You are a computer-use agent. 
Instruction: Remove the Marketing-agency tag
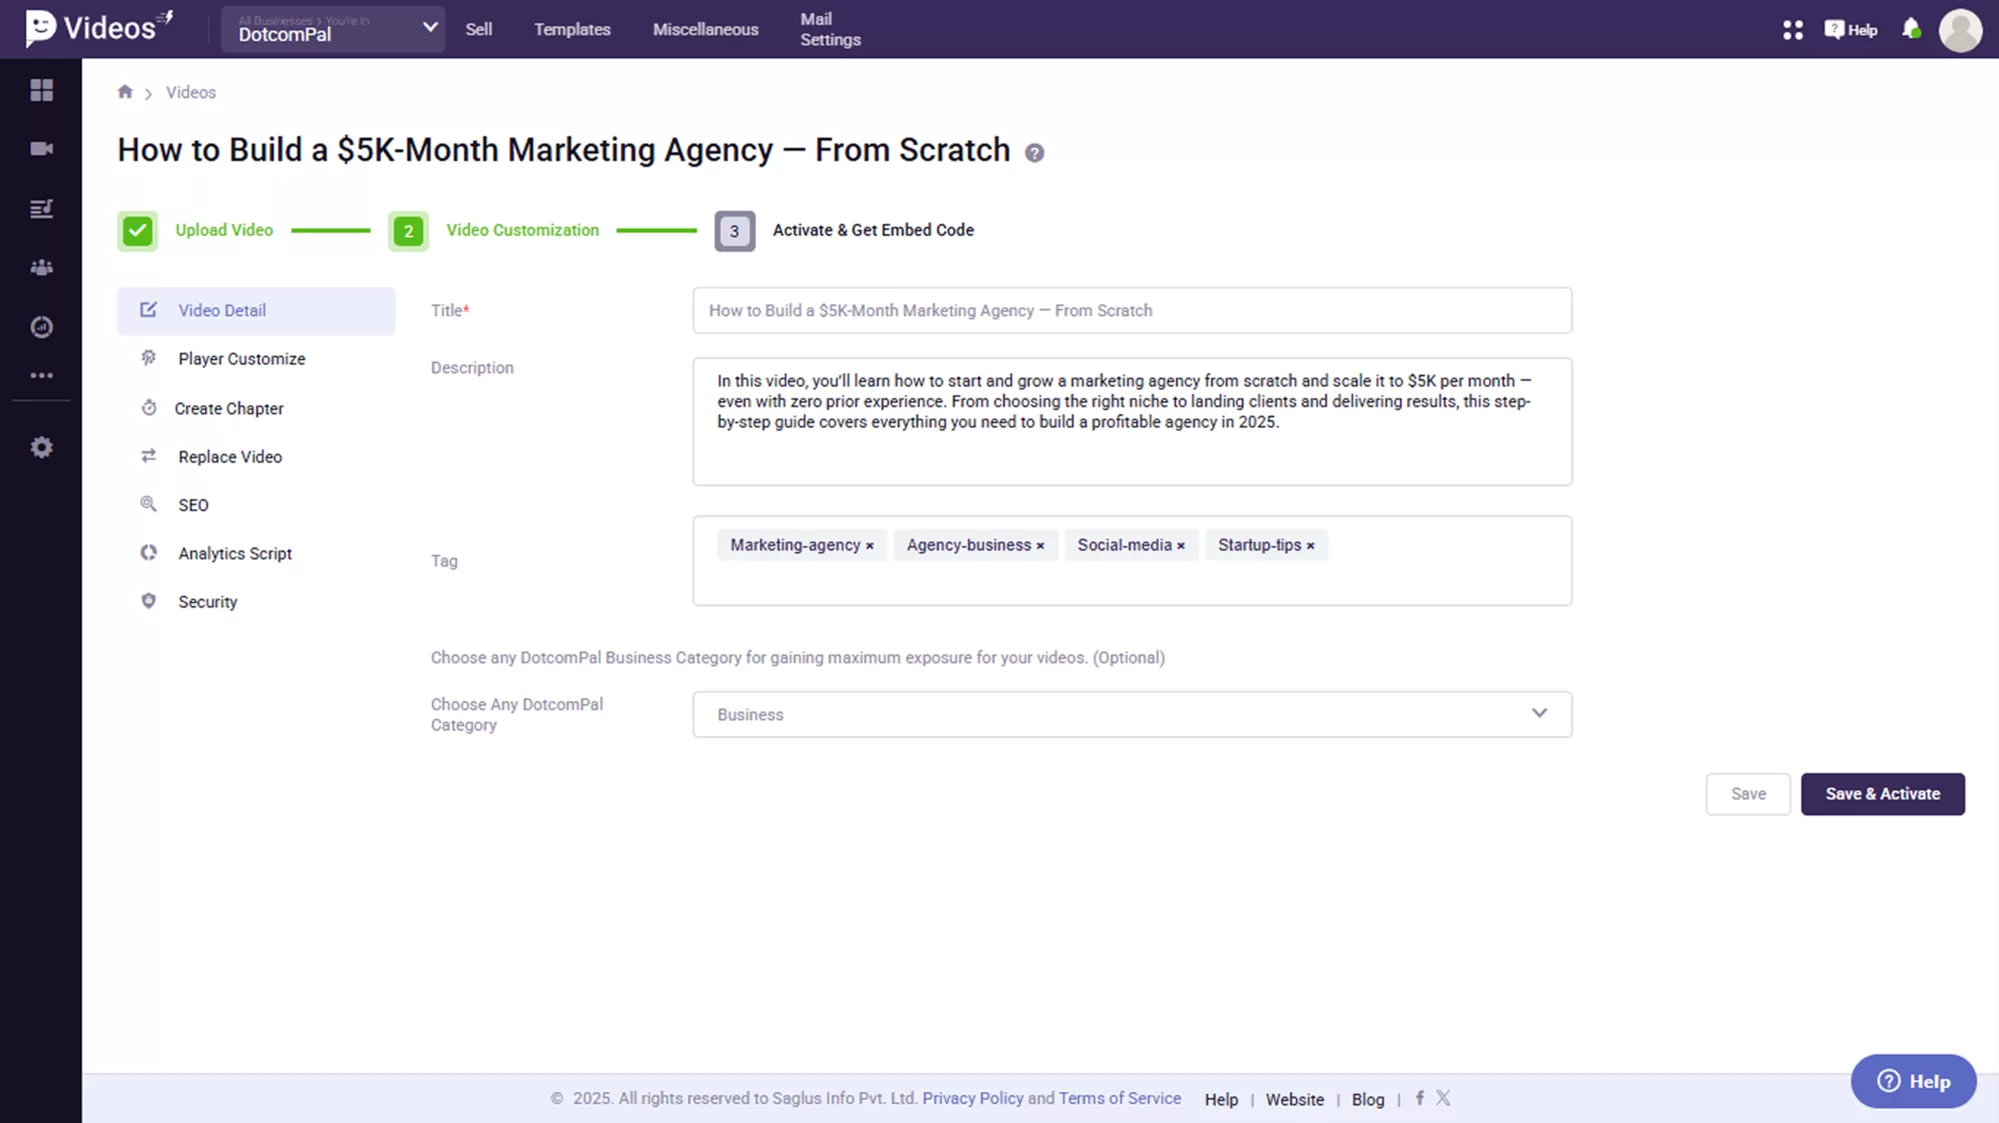869,546
